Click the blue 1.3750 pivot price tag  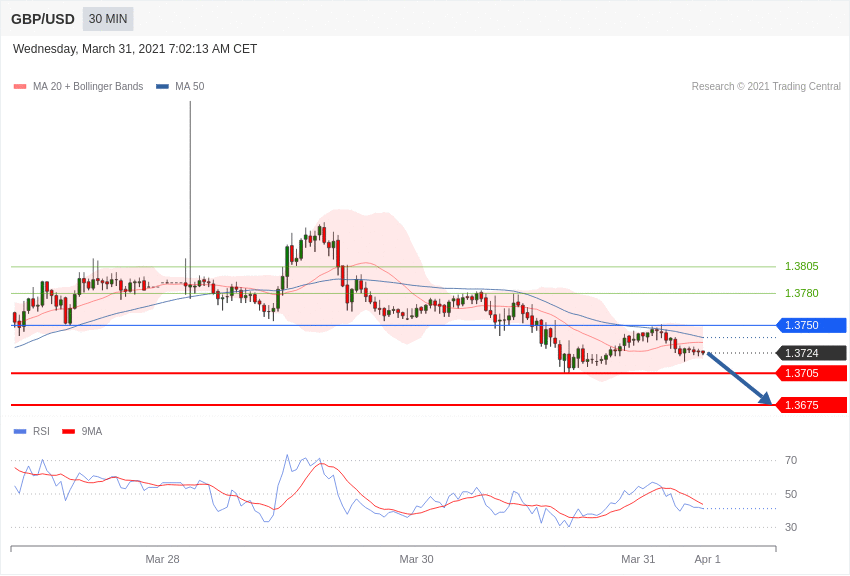[x=812, y=325]
